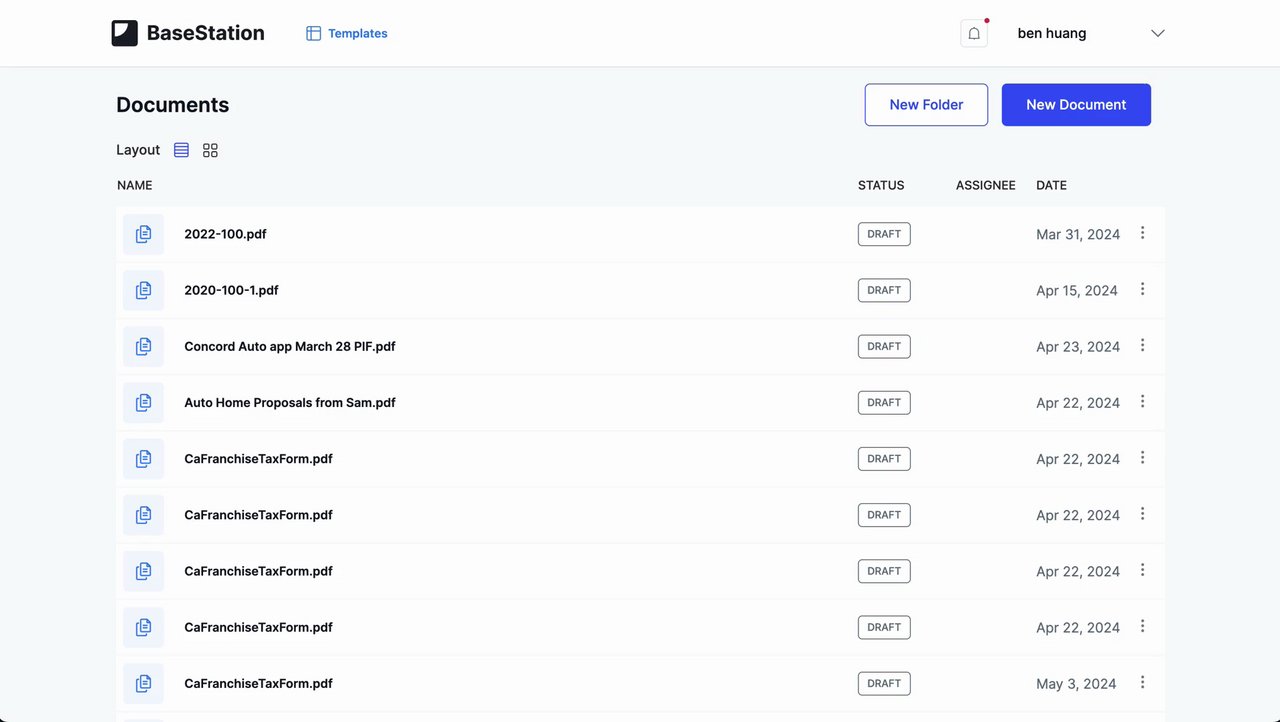Sort by the NAME column header
Viewport: 1280px width, 722px height.
pyautogui.click(x=135, y=185)
